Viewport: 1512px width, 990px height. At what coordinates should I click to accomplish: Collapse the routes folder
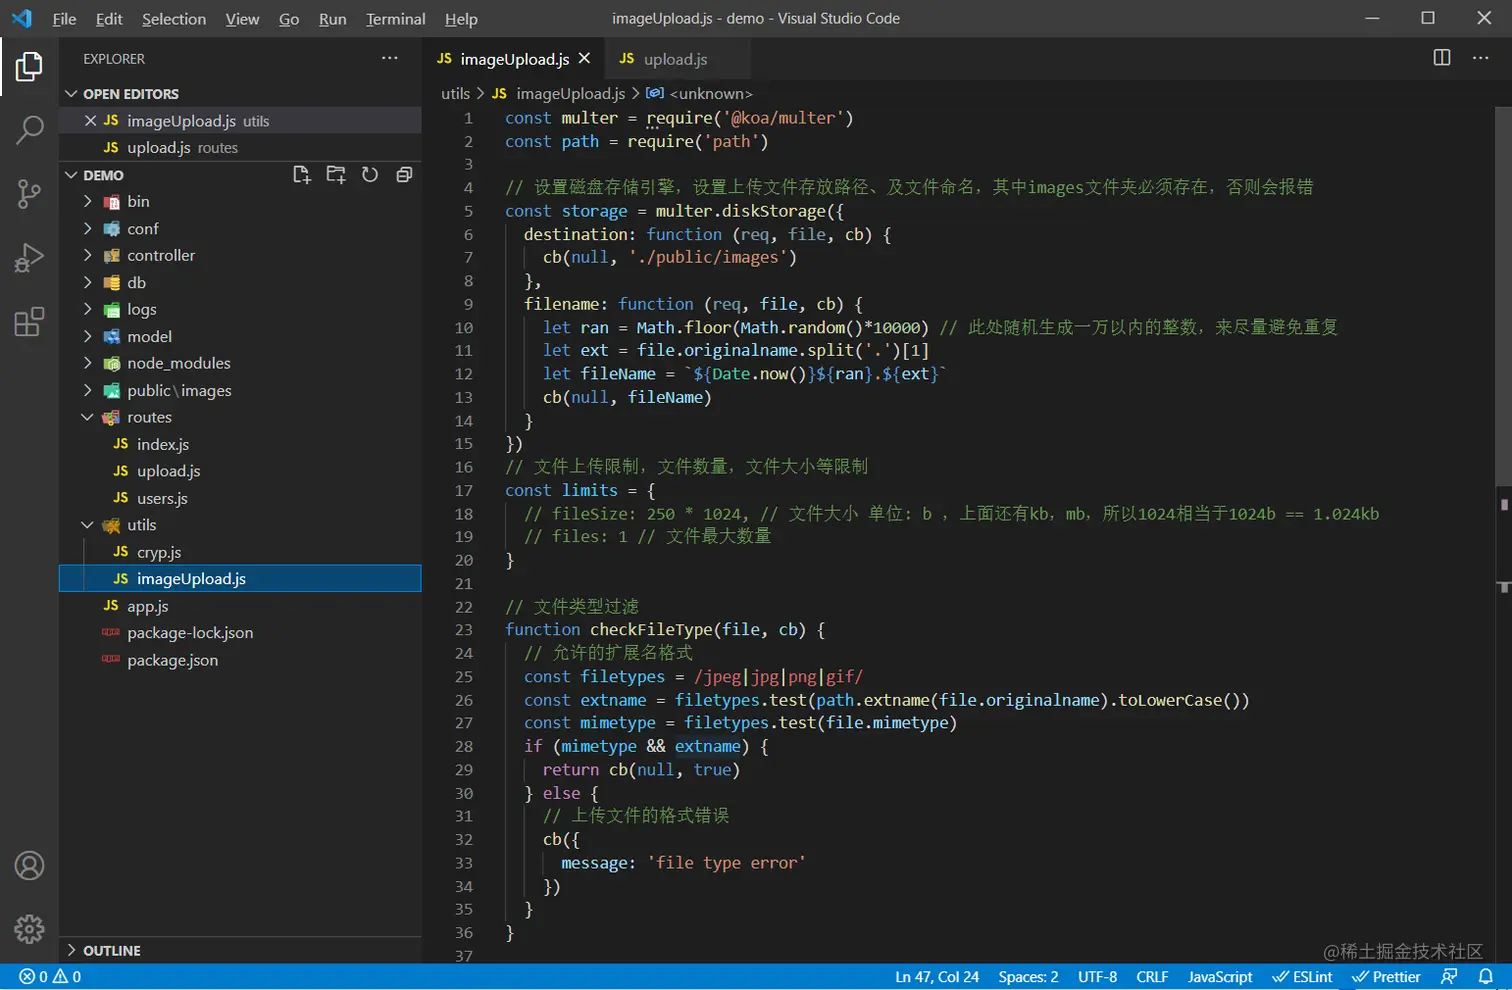point(149,417)
